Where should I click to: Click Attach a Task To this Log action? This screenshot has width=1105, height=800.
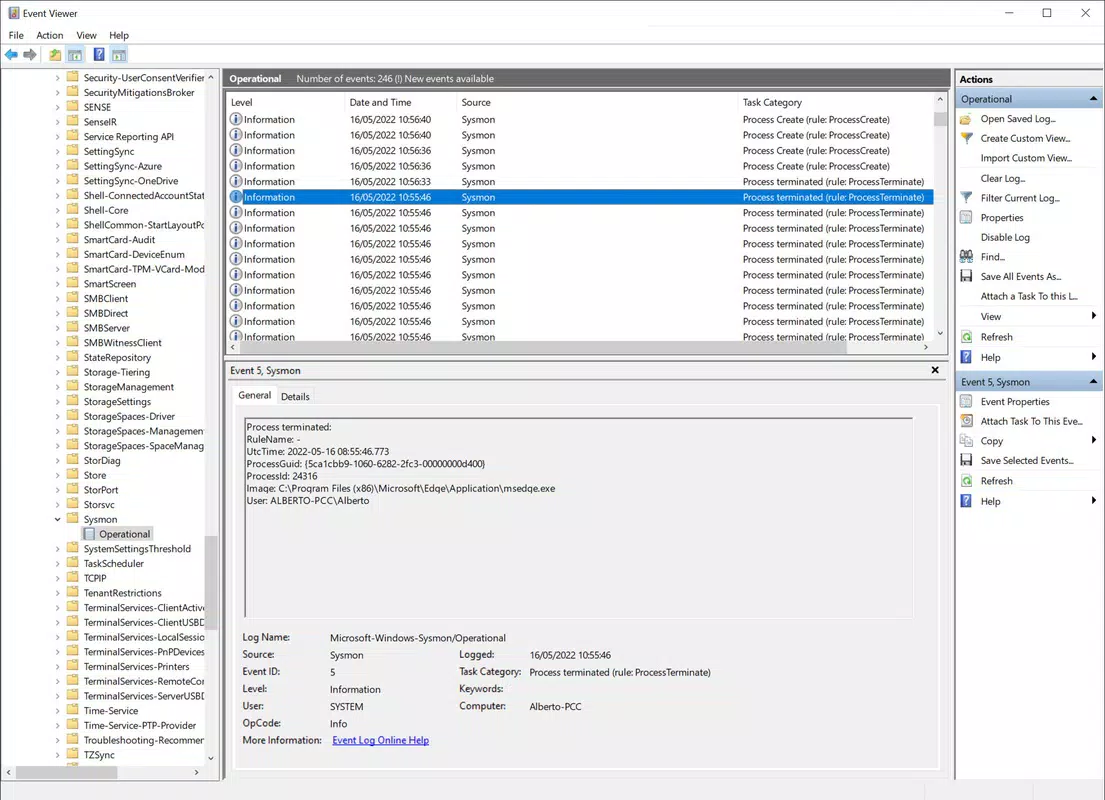pos(1029,296)
